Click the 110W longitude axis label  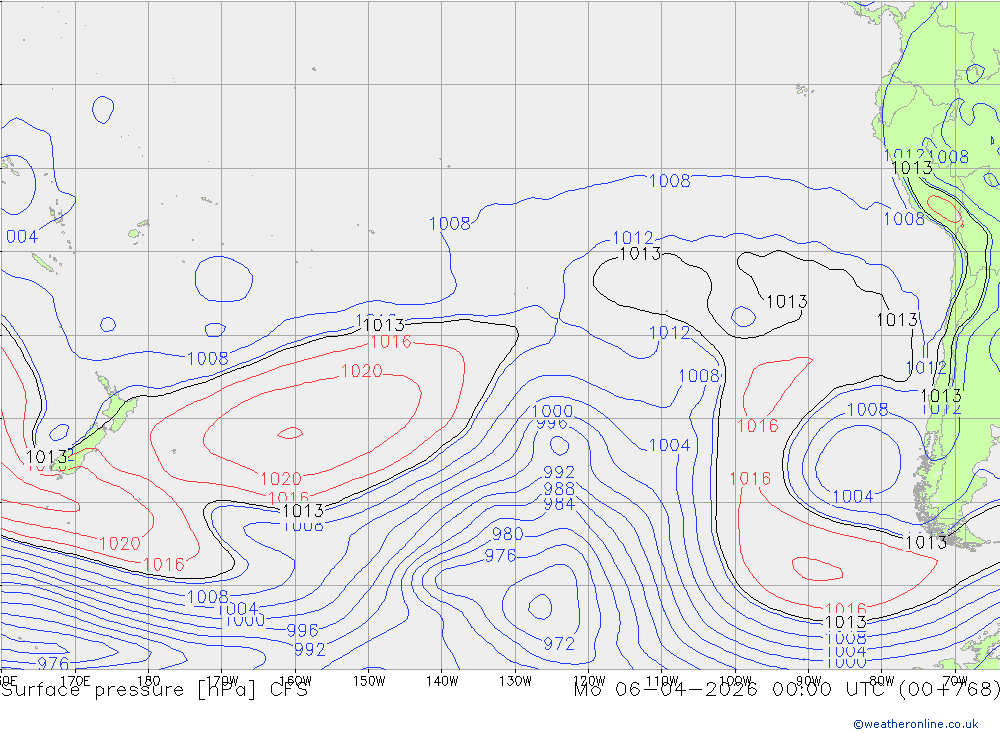point(662,681)
